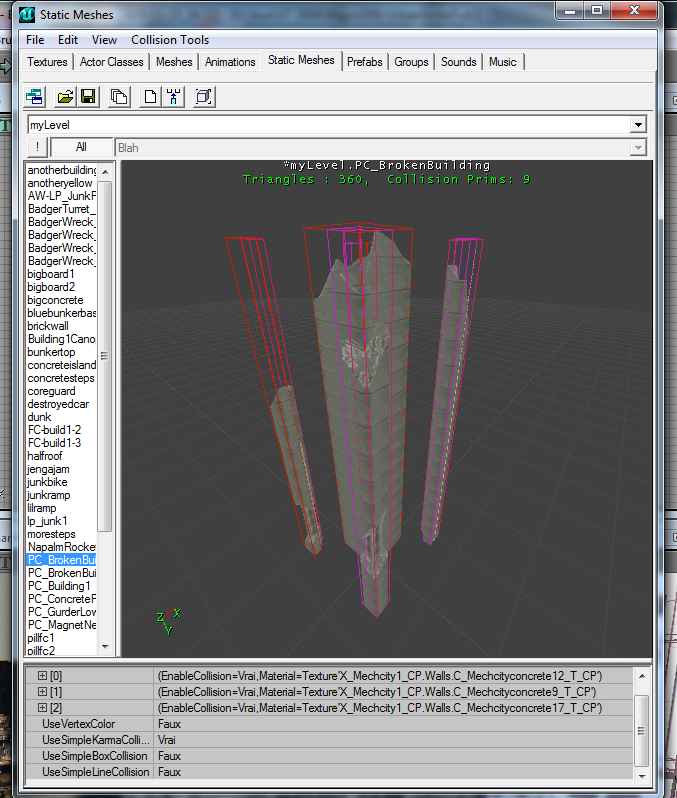677x798 pixels.
Task: Open the Collision Tools menu
Action: click(170, 40)
